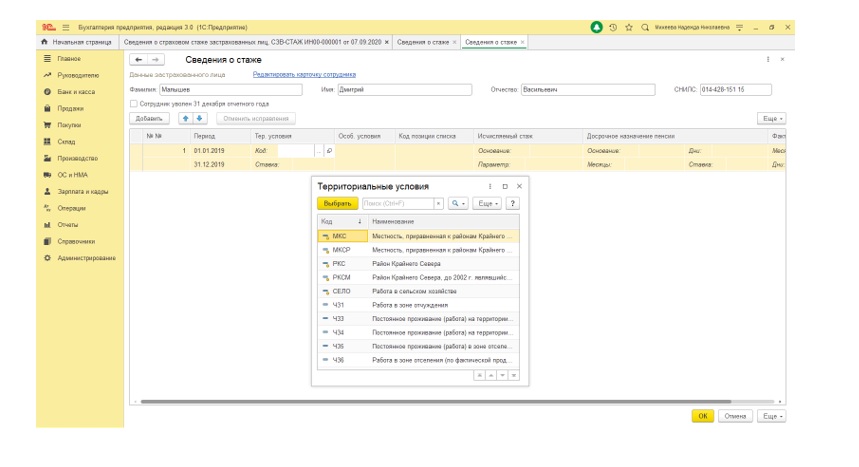
Task: Expand the 'Еще' dropdown in the dialog
Action: tap(486, 203)
